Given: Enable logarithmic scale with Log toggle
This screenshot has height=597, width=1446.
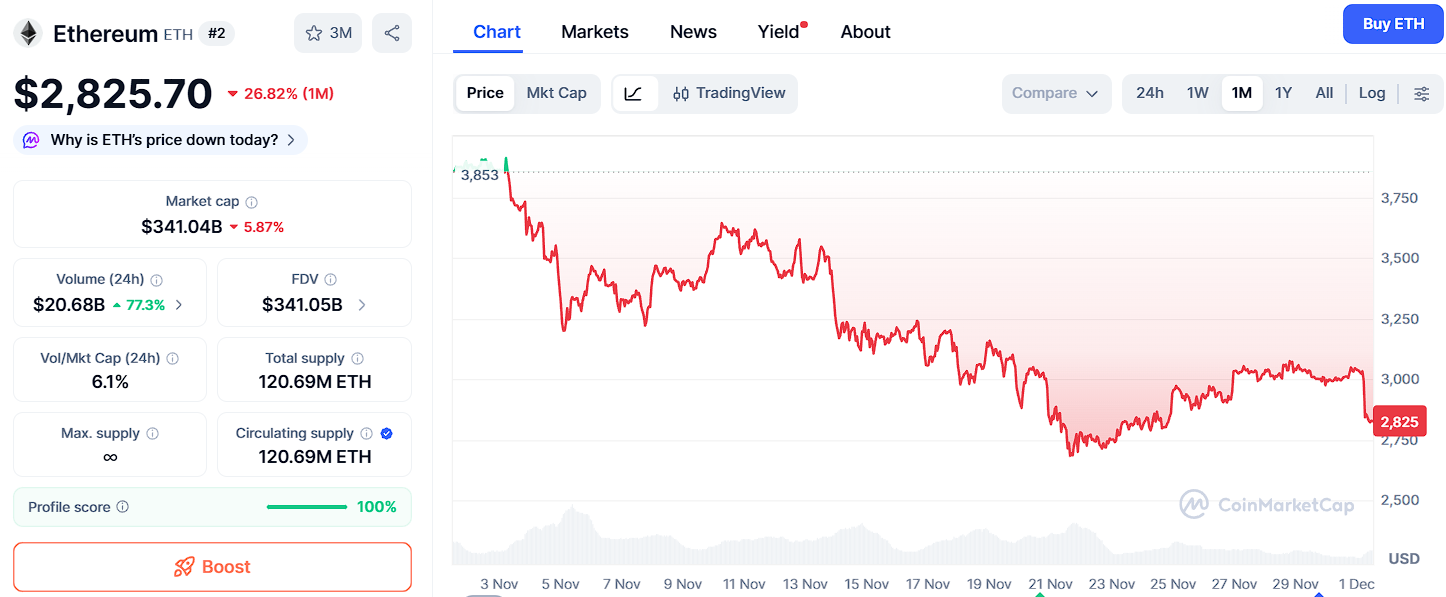Looking at the screenshot, I should [x=1372, y=93].
